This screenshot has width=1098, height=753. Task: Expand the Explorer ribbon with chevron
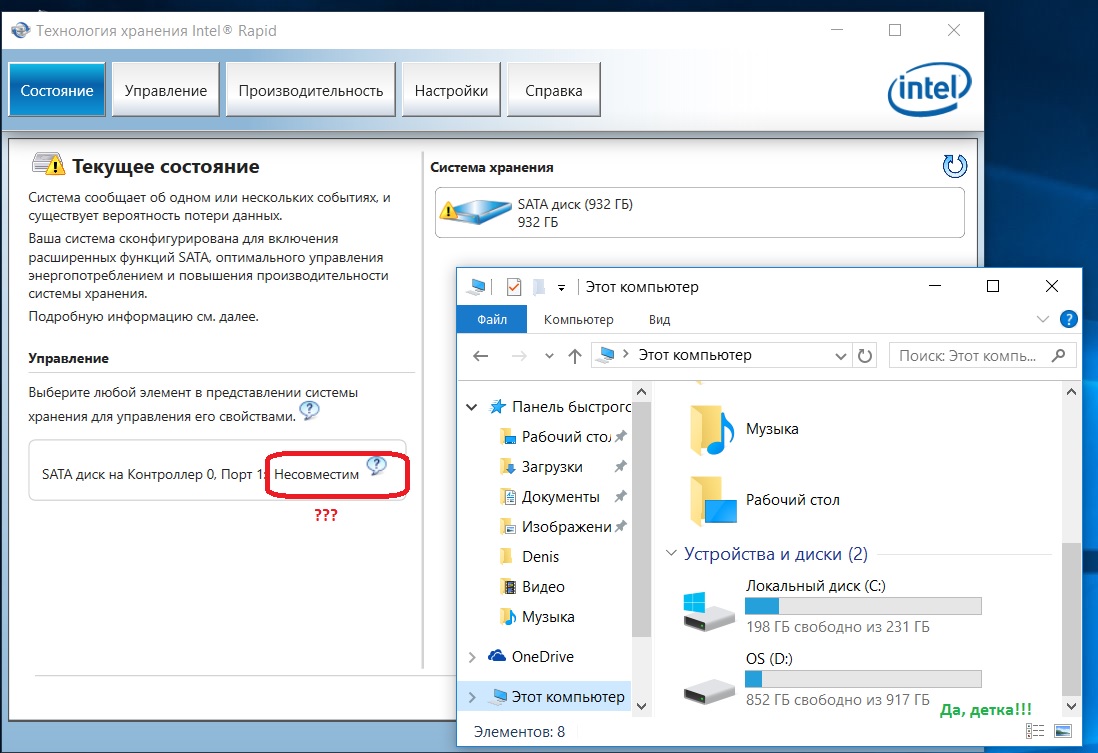click(1043, 319)
